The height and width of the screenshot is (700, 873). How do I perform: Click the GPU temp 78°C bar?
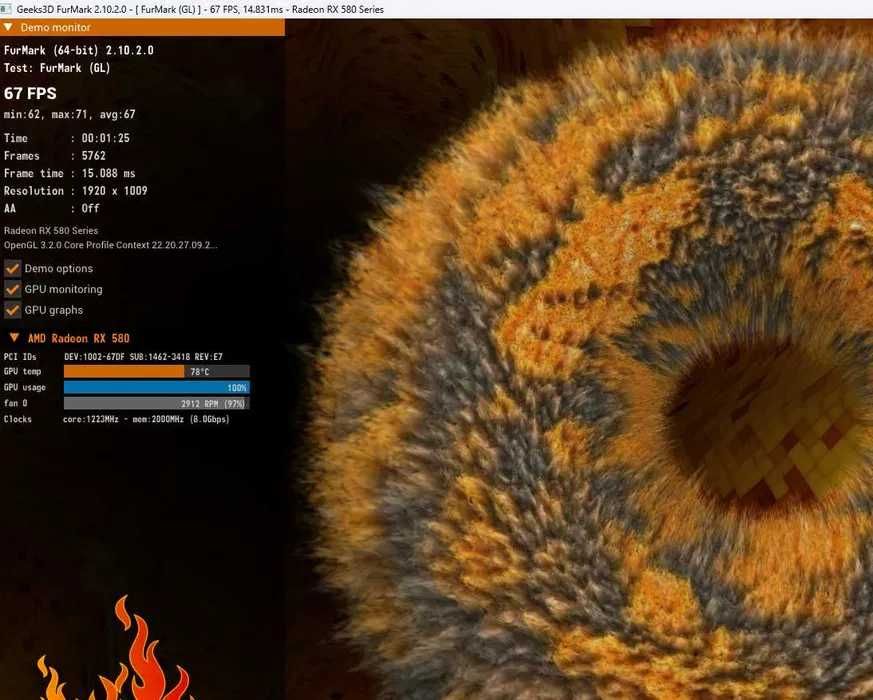(156, 371)
